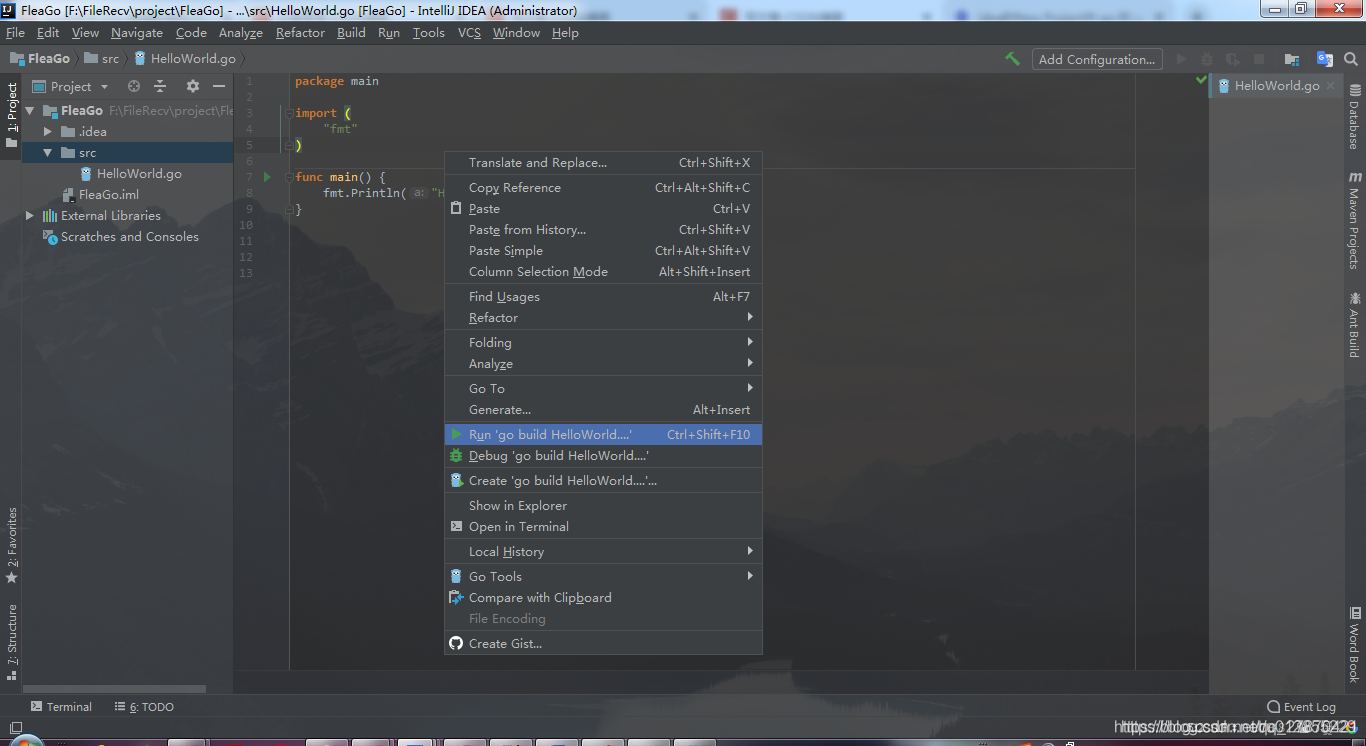This screenshot has height=746, width=1366.
Task: Click the green inspection checkmark in the editor
Action: click(1201, 80)
